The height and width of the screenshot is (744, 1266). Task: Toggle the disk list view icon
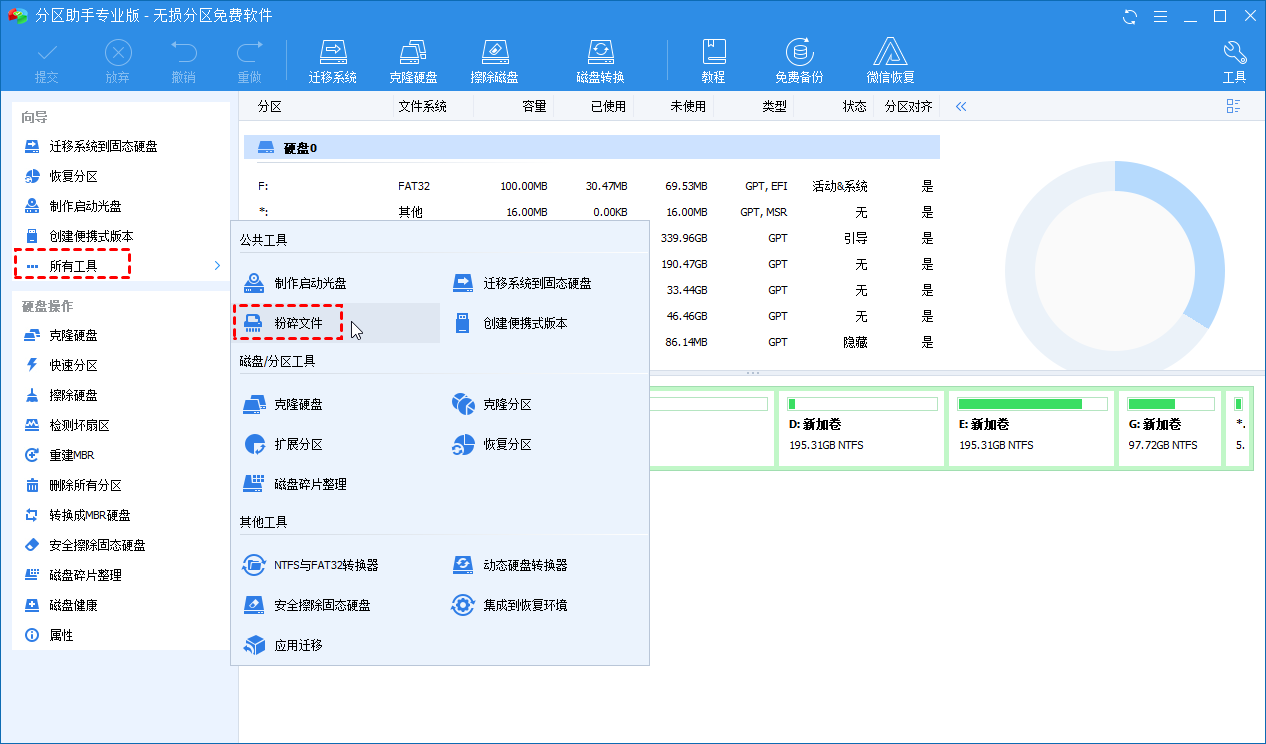[1233, 106]
